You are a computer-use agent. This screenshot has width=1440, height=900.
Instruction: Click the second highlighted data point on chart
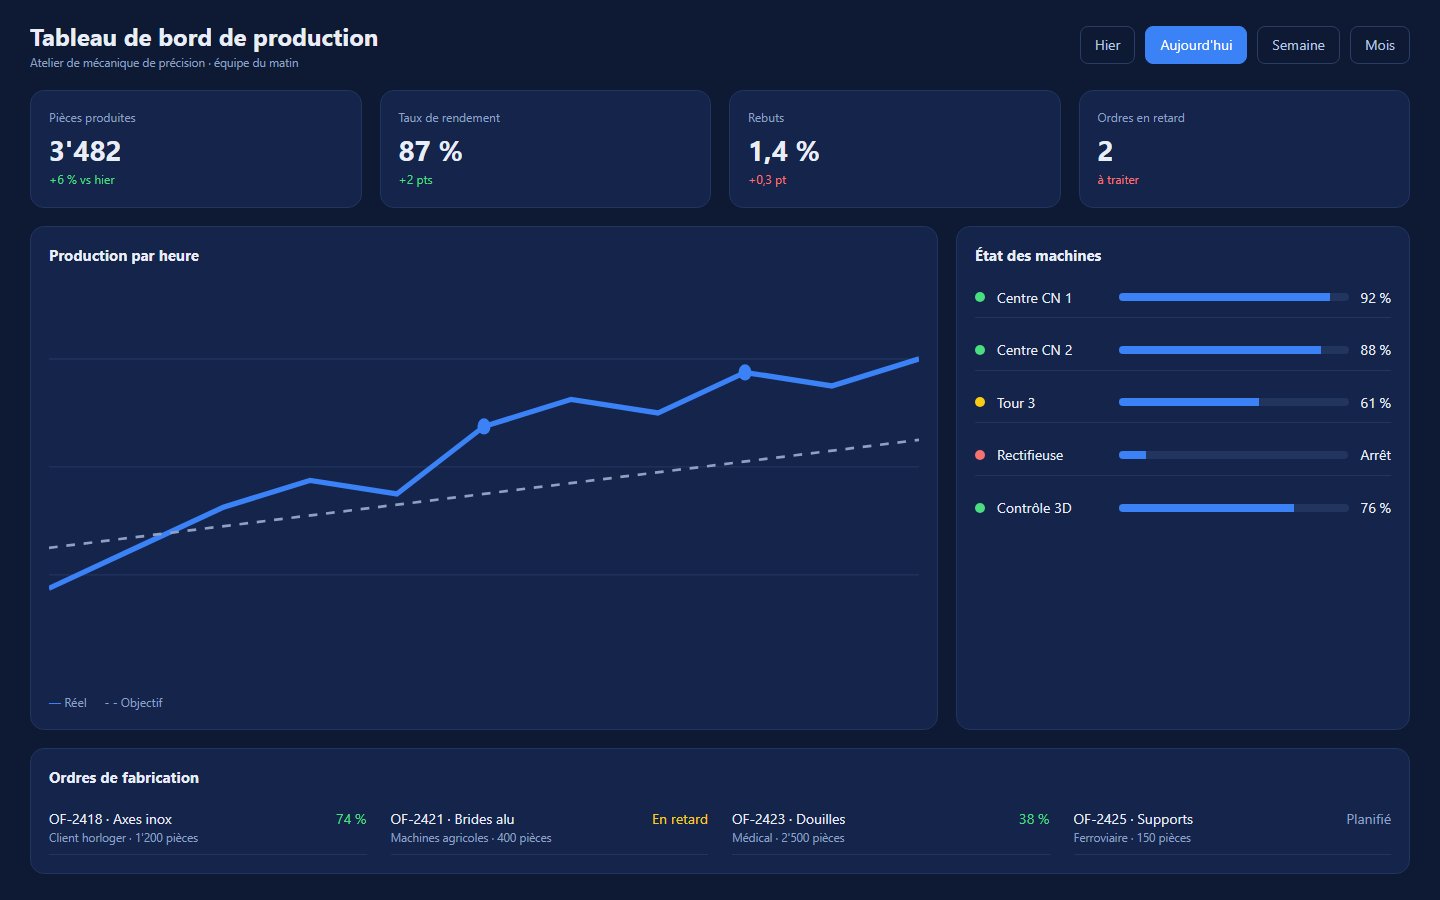coord(745,372)
